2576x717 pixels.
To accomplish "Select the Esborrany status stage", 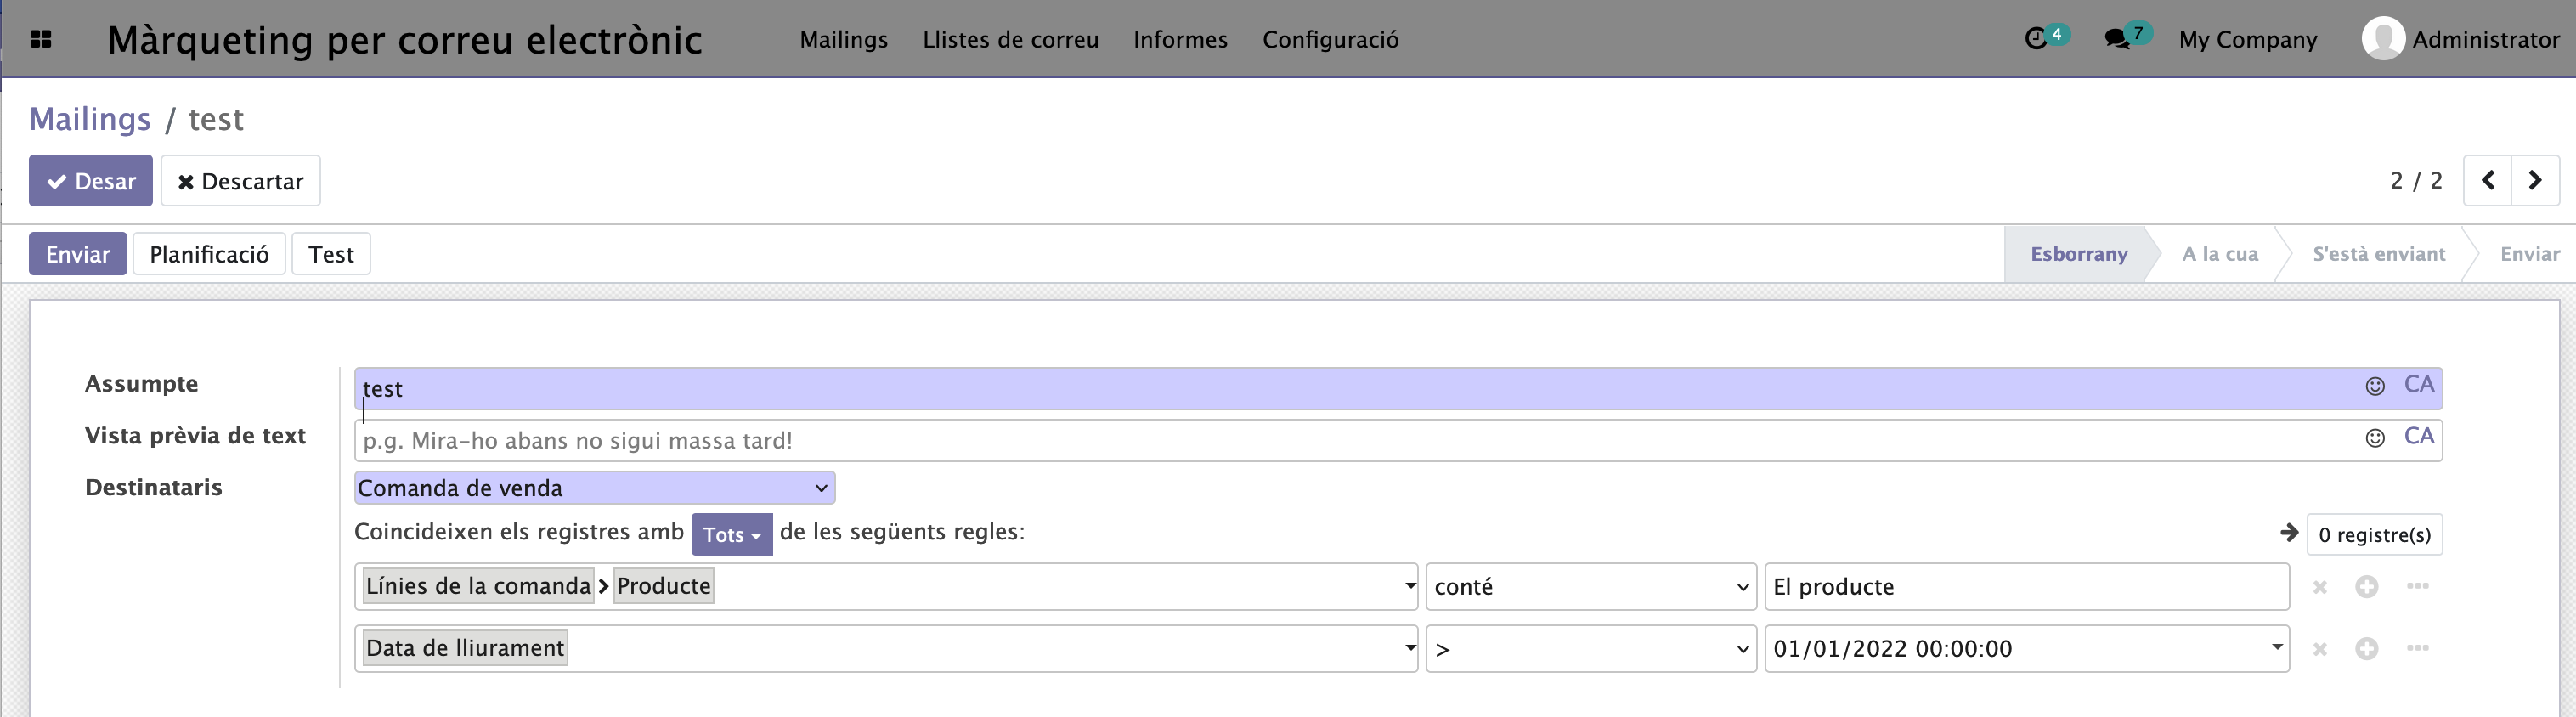I will coord(2078,254).
